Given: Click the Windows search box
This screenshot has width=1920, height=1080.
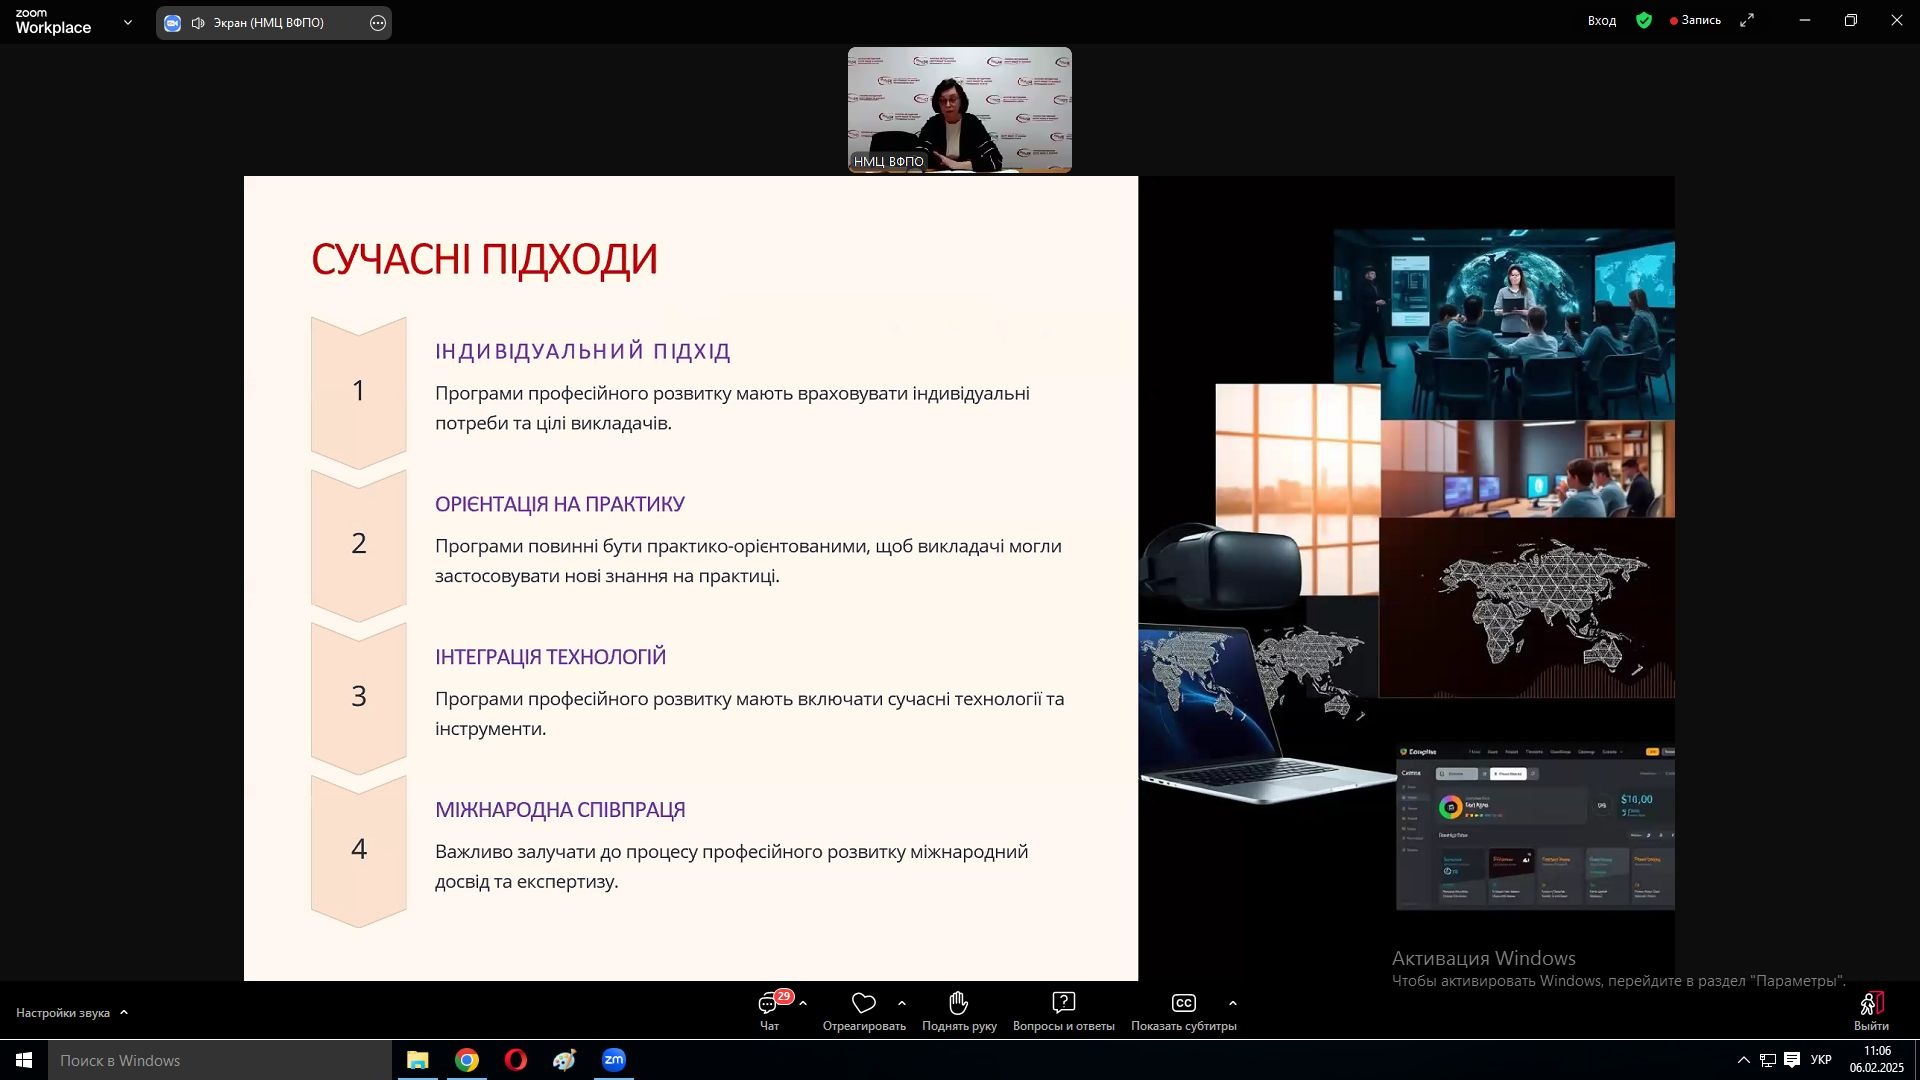Looking at the screenshot, I should coord(220,1060).
